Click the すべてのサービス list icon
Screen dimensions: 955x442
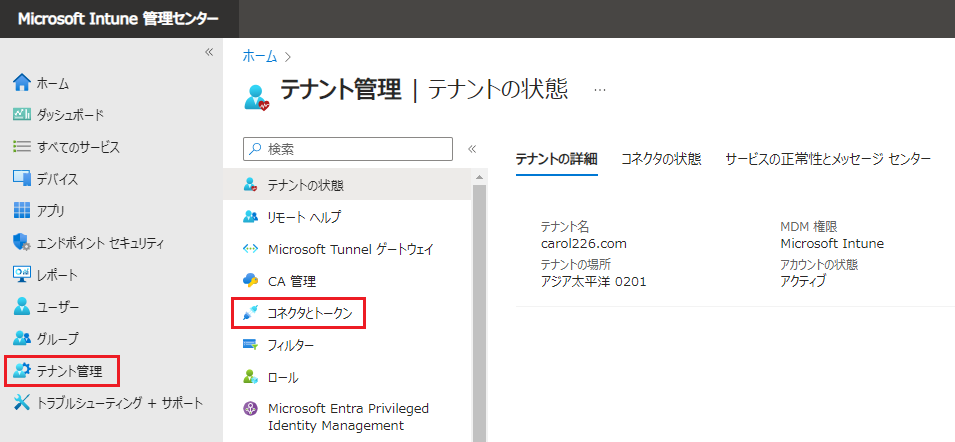pyautogui.click(x=21, y=147)
